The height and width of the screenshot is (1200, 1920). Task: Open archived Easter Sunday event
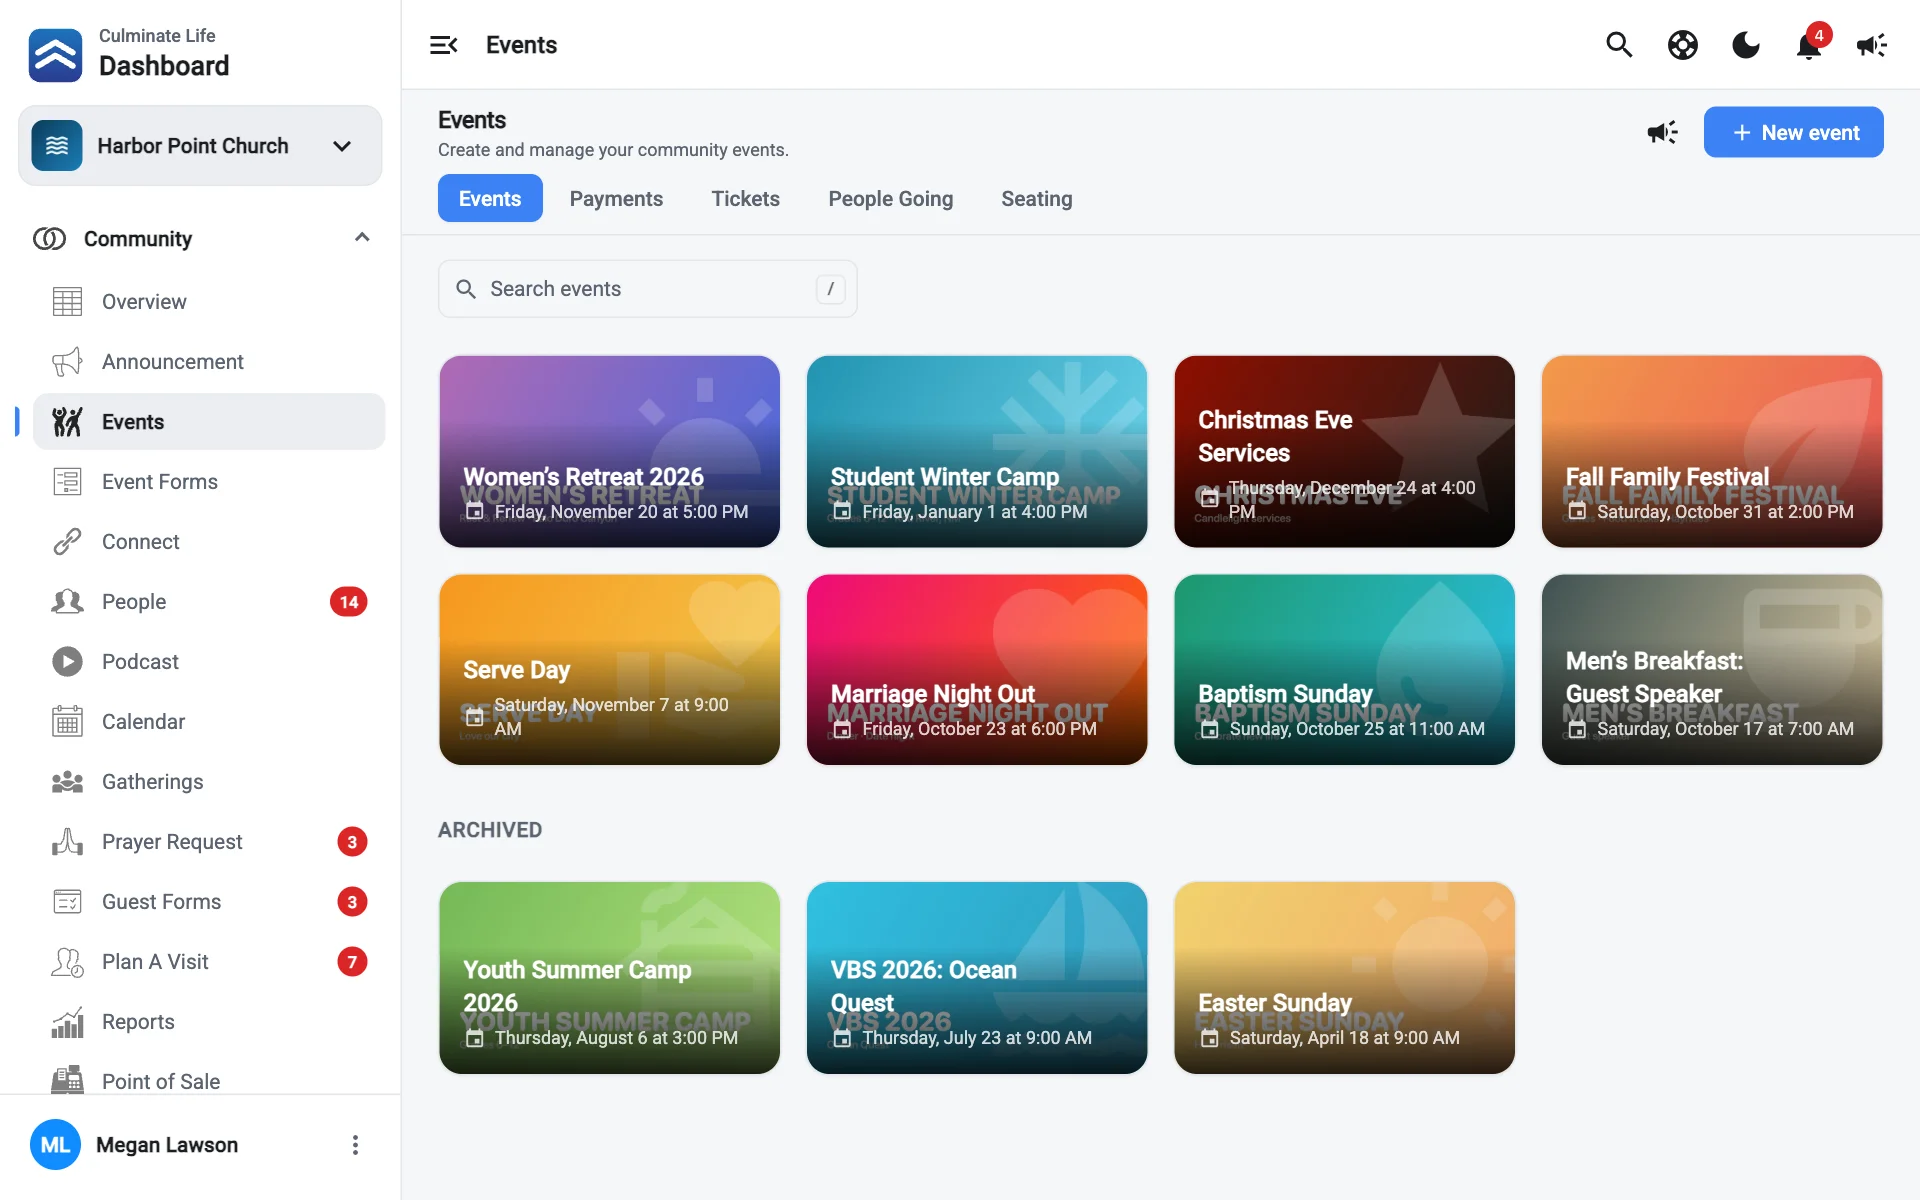coord(1344,977)
